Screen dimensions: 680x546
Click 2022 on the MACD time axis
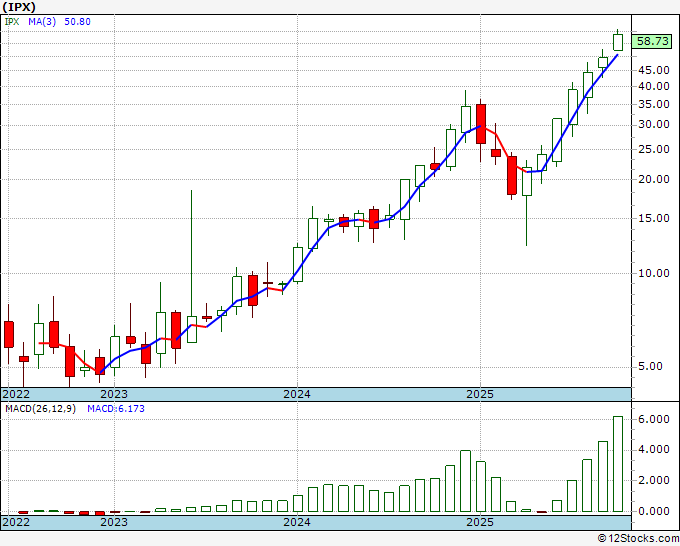(x=16, y=522)
